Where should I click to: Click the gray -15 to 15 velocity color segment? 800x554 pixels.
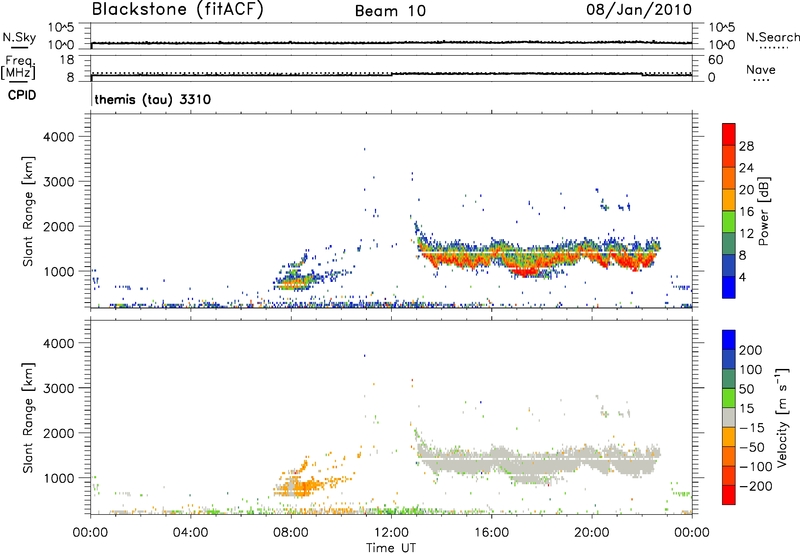pos(729,417)
